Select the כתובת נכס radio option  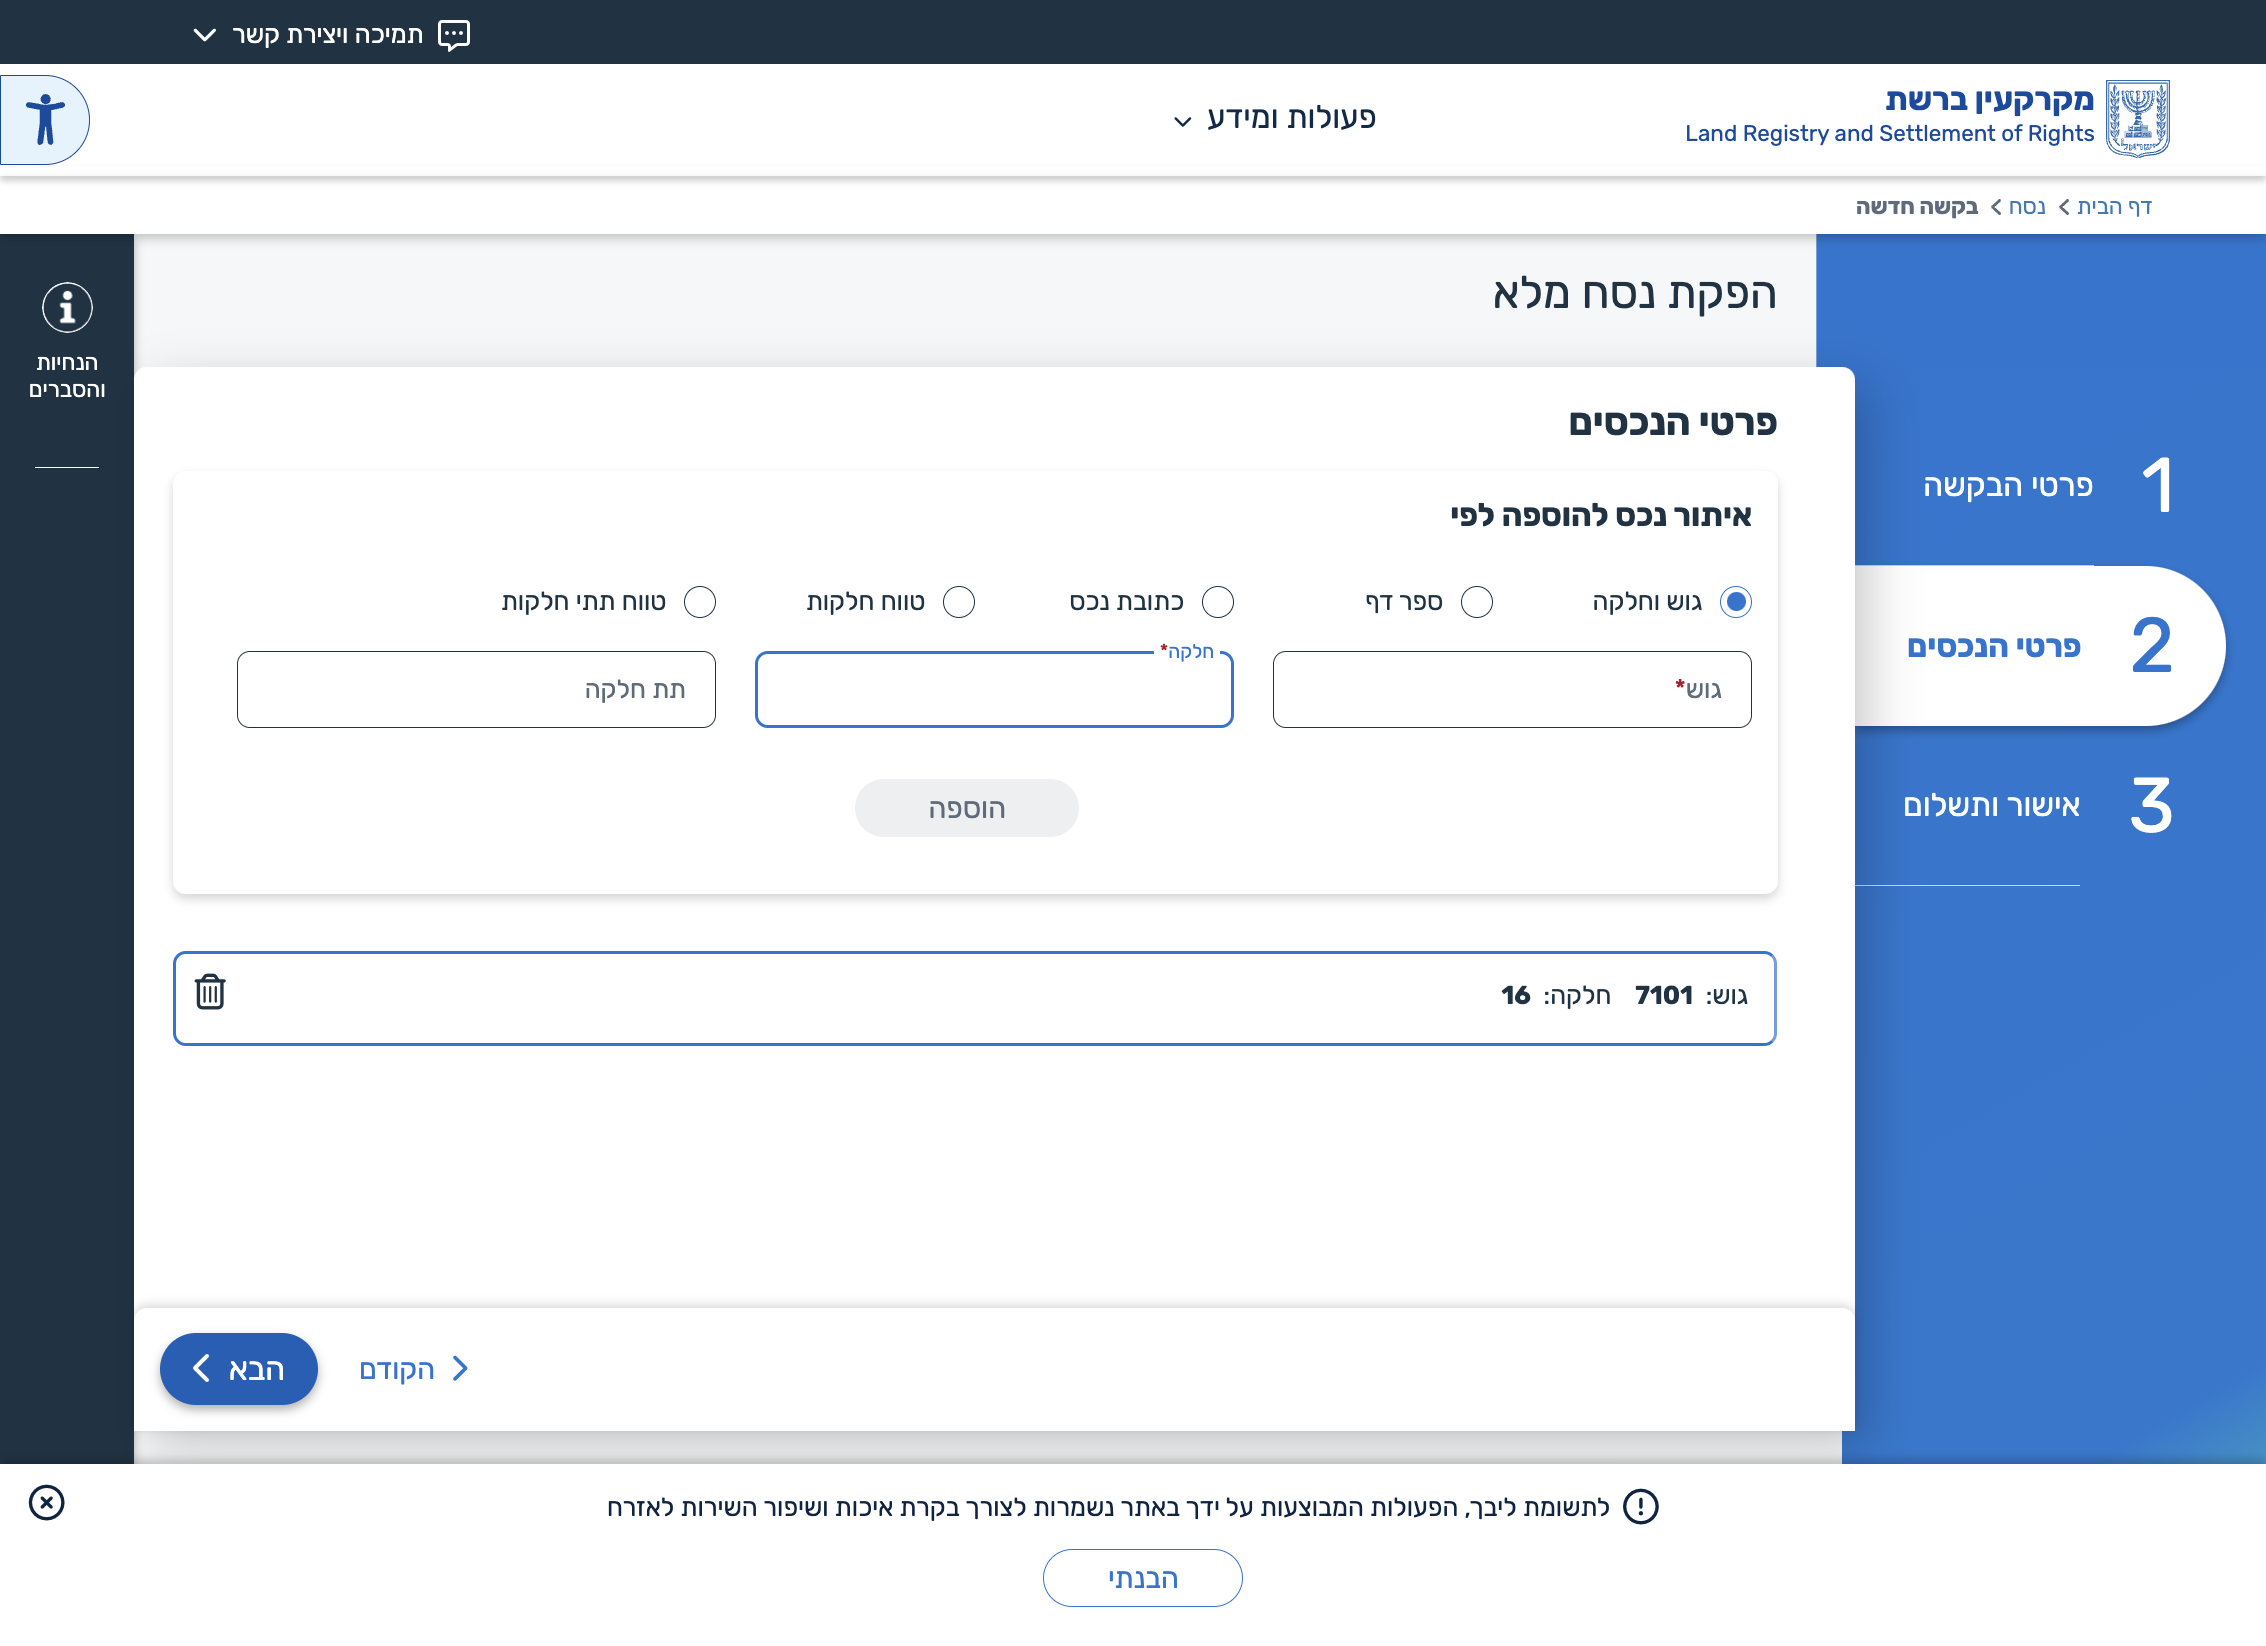click(1218, 602)
